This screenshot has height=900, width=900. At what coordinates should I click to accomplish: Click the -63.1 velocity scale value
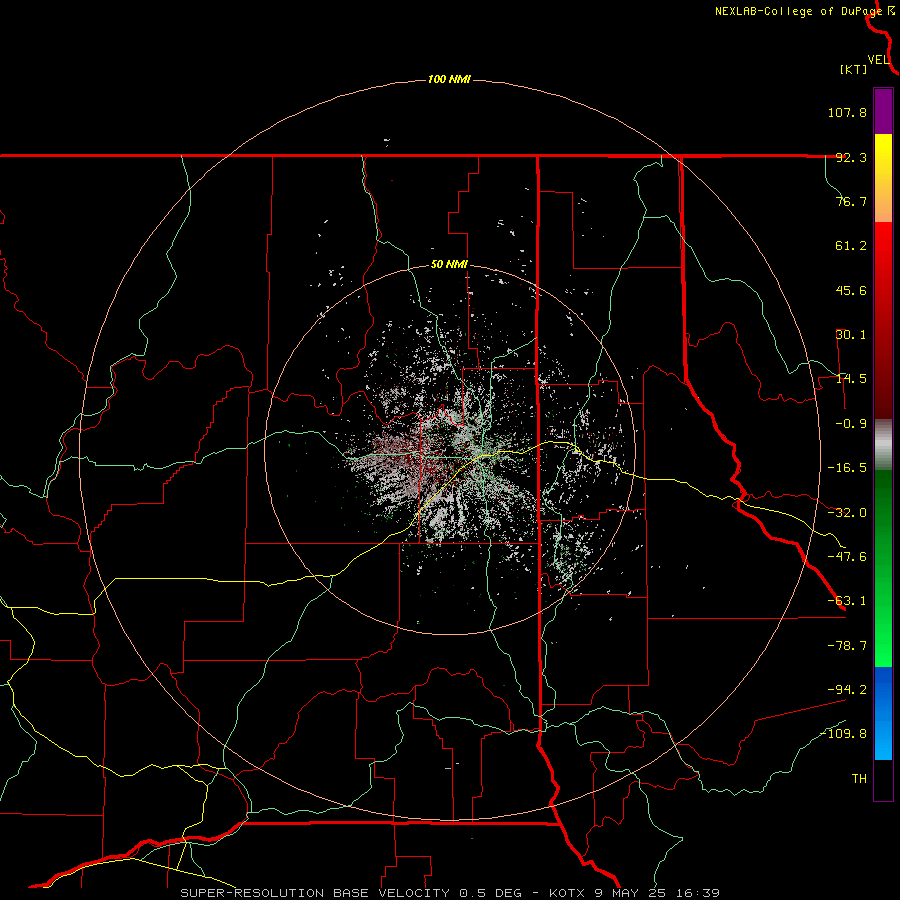click(847, 601)
